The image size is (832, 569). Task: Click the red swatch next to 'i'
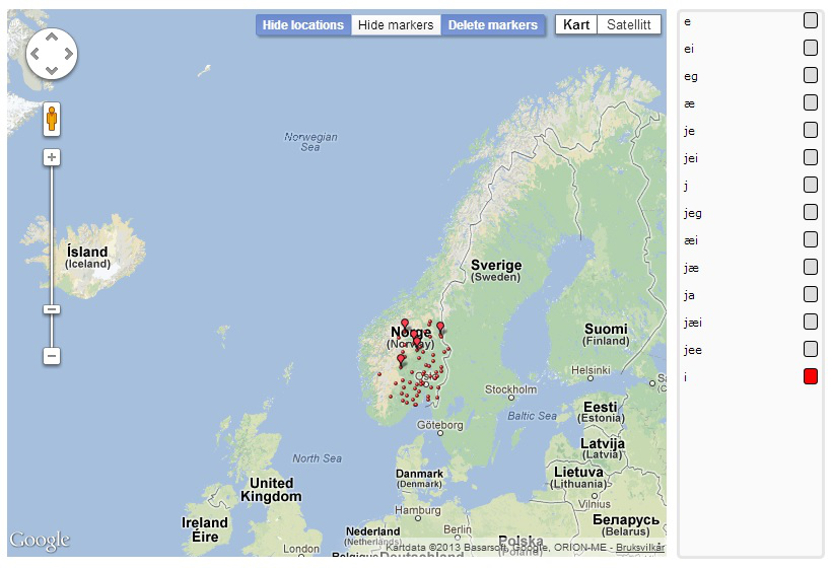point(810,376)
